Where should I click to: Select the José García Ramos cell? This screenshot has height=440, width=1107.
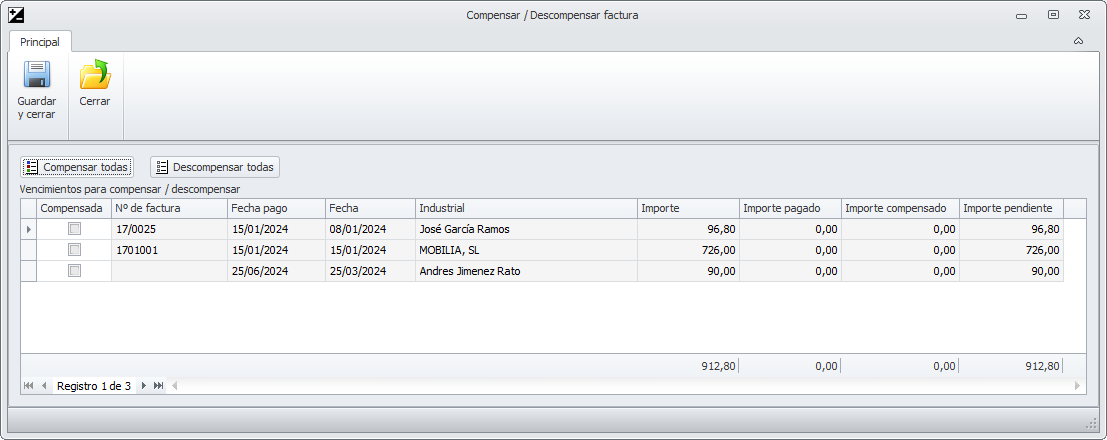526,229
